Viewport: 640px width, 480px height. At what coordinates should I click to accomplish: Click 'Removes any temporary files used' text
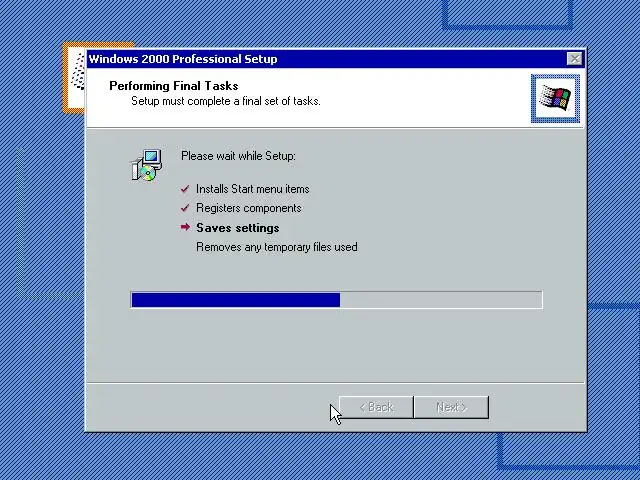click(277, 247)
